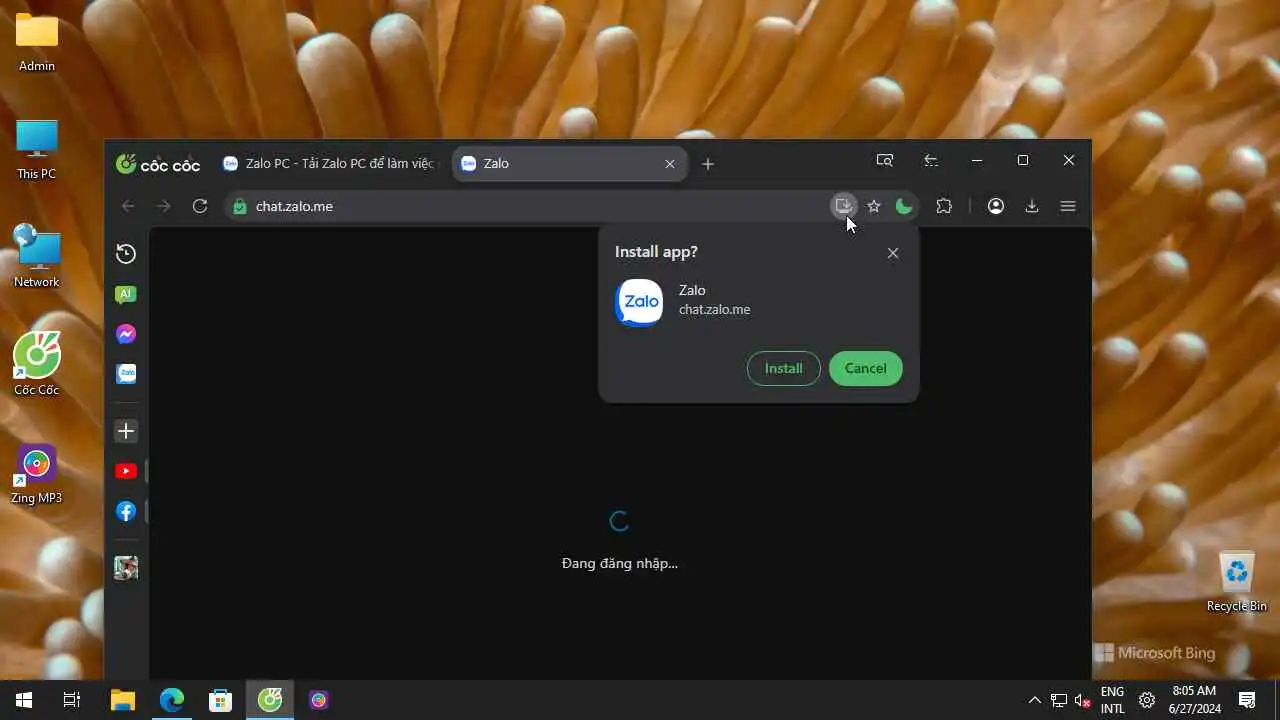Select the Network desktop icon
Screen dimensions: 1280x720
[x=37, y=257]
